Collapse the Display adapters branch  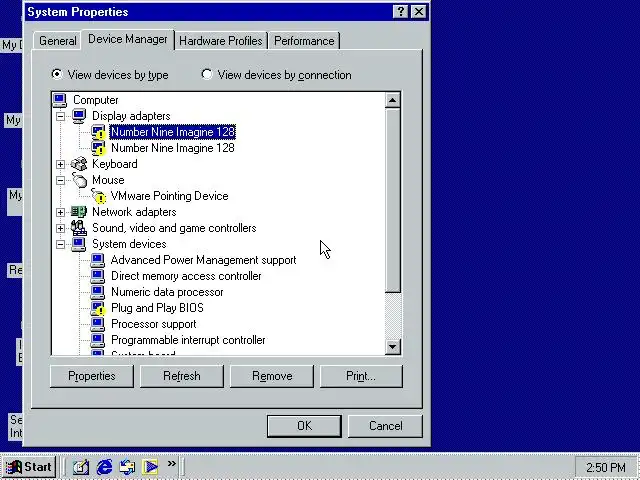[x=60, y=116]
